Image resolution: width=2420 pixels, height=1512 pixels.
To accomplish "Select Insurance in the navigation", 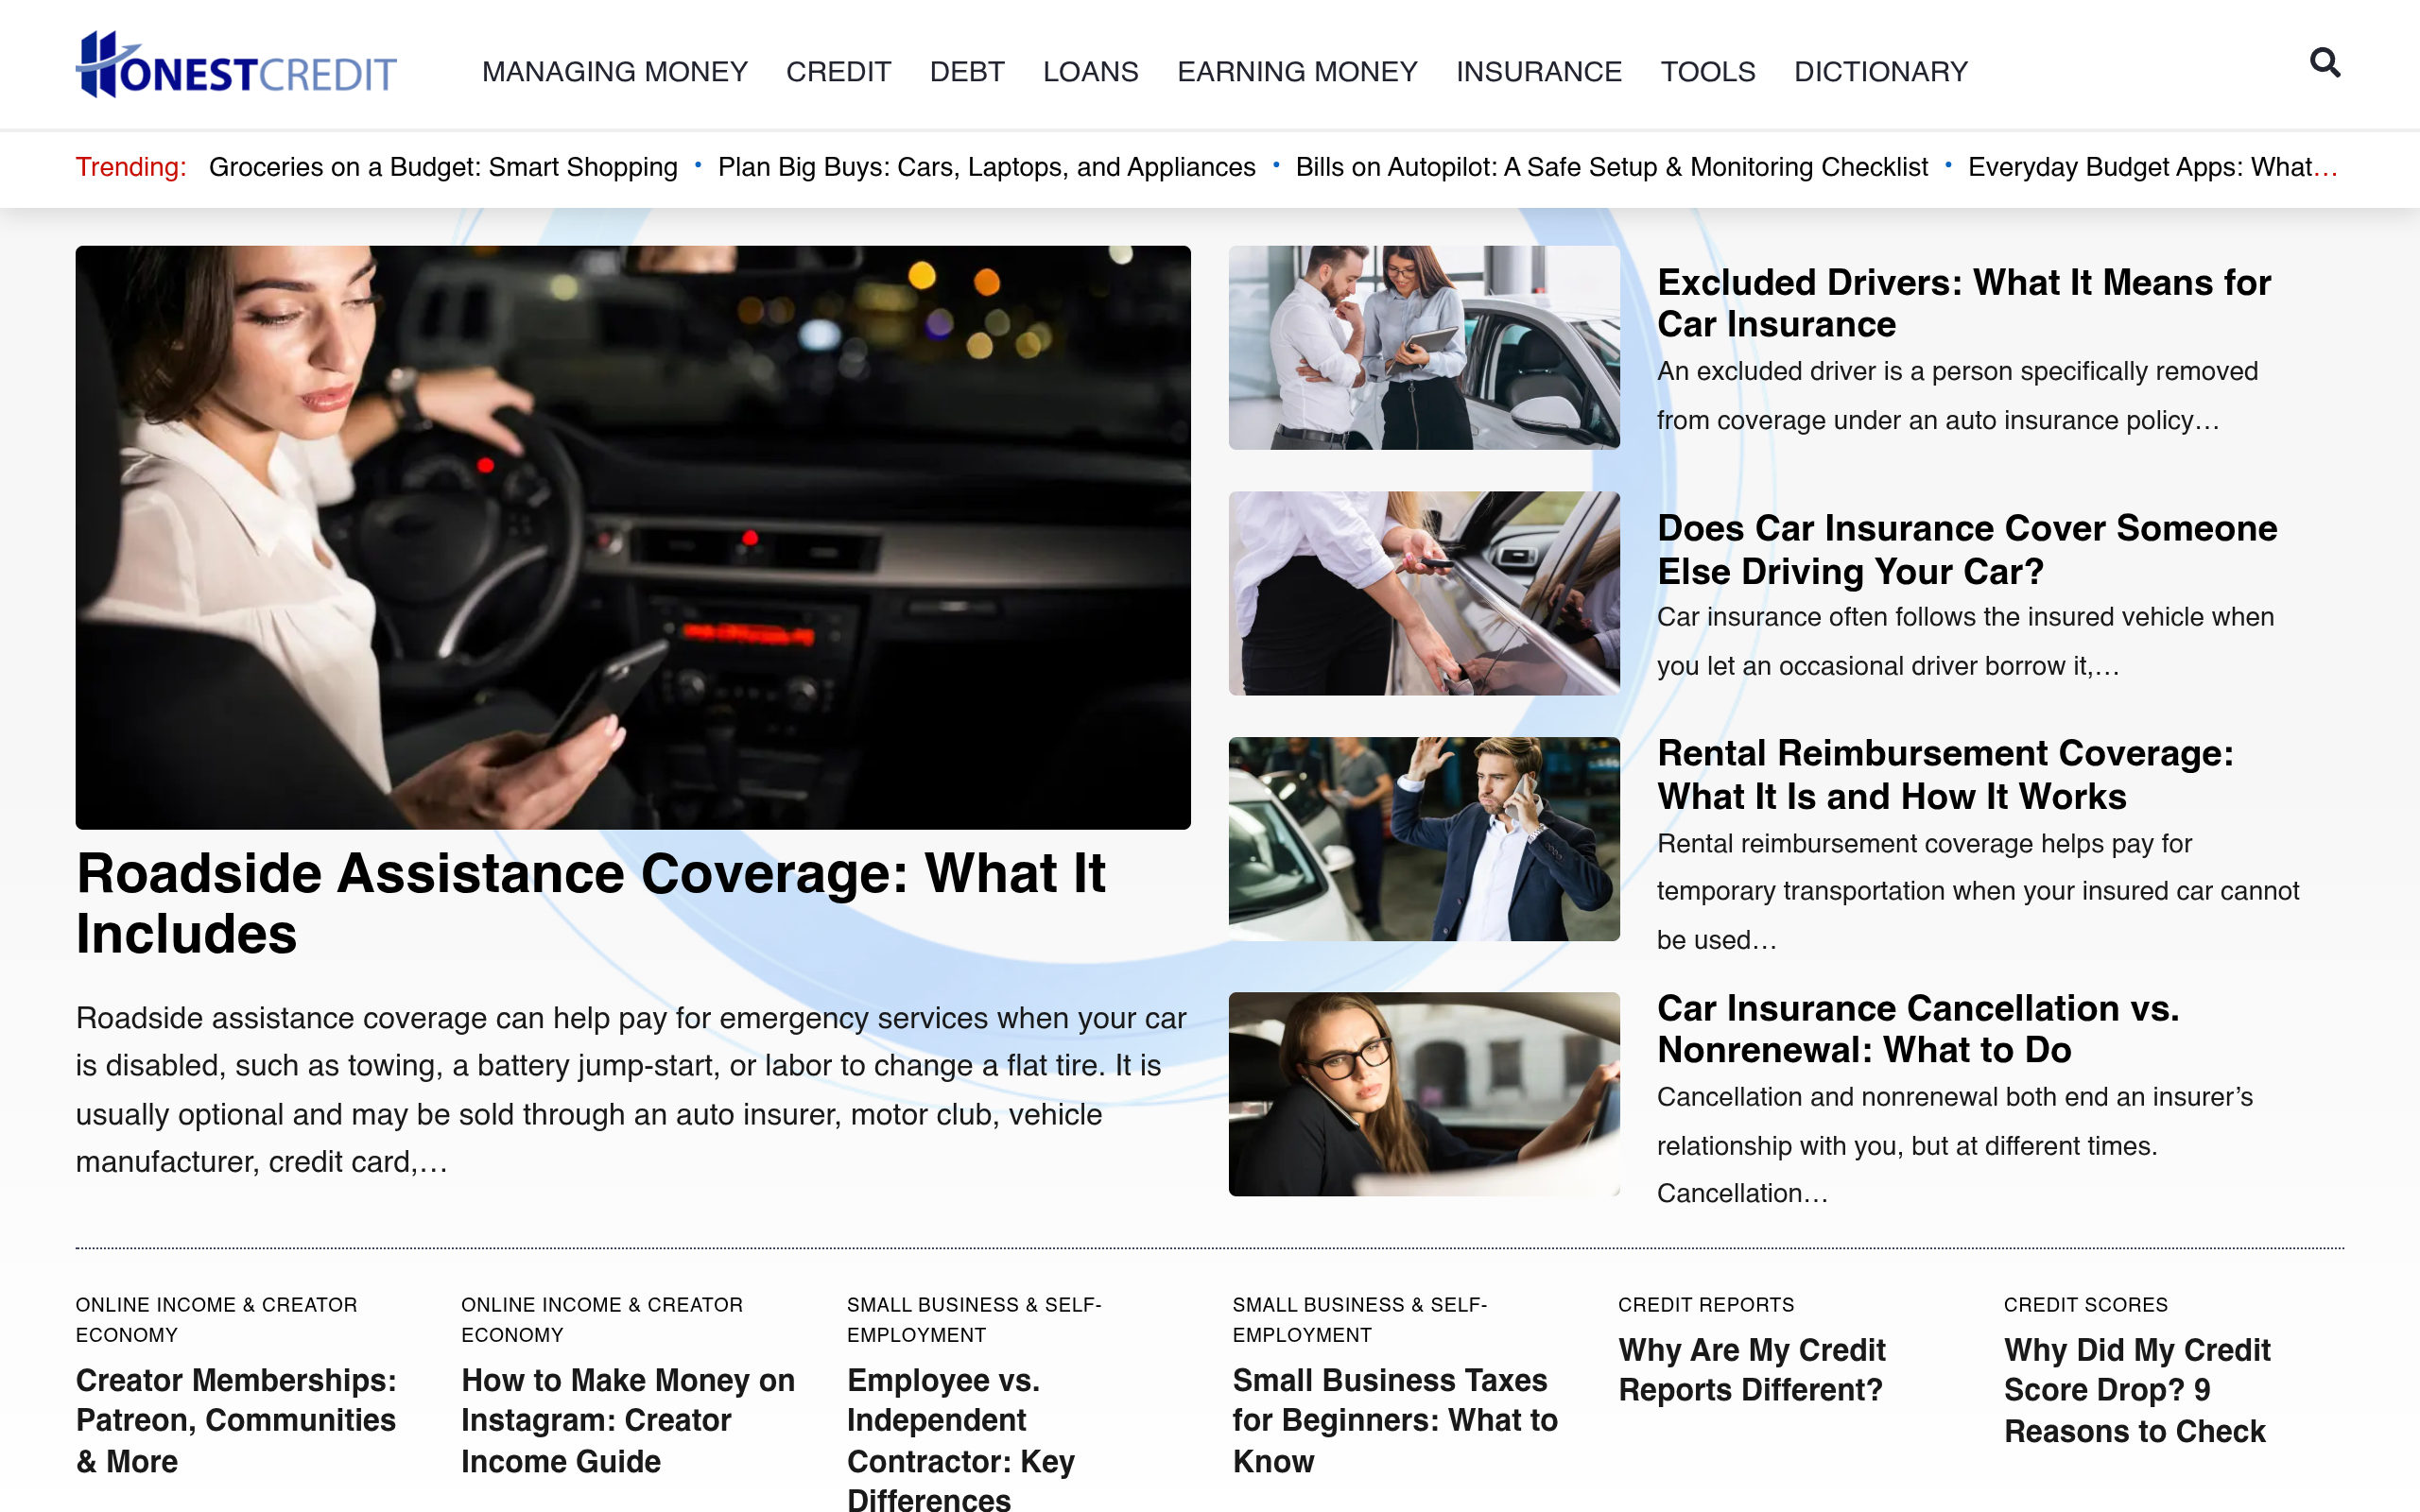I will [1538, 72].
